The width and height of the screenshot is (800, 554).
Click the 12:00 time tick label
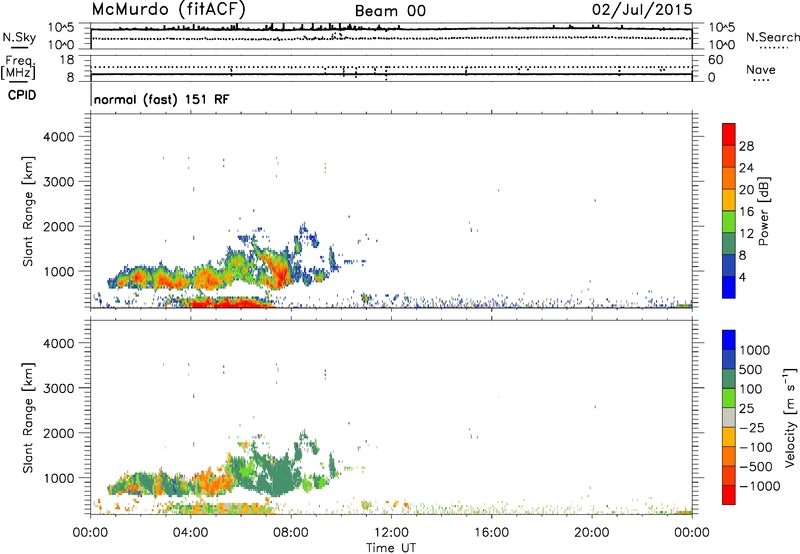pyautogui.click(x=391, y=533)
